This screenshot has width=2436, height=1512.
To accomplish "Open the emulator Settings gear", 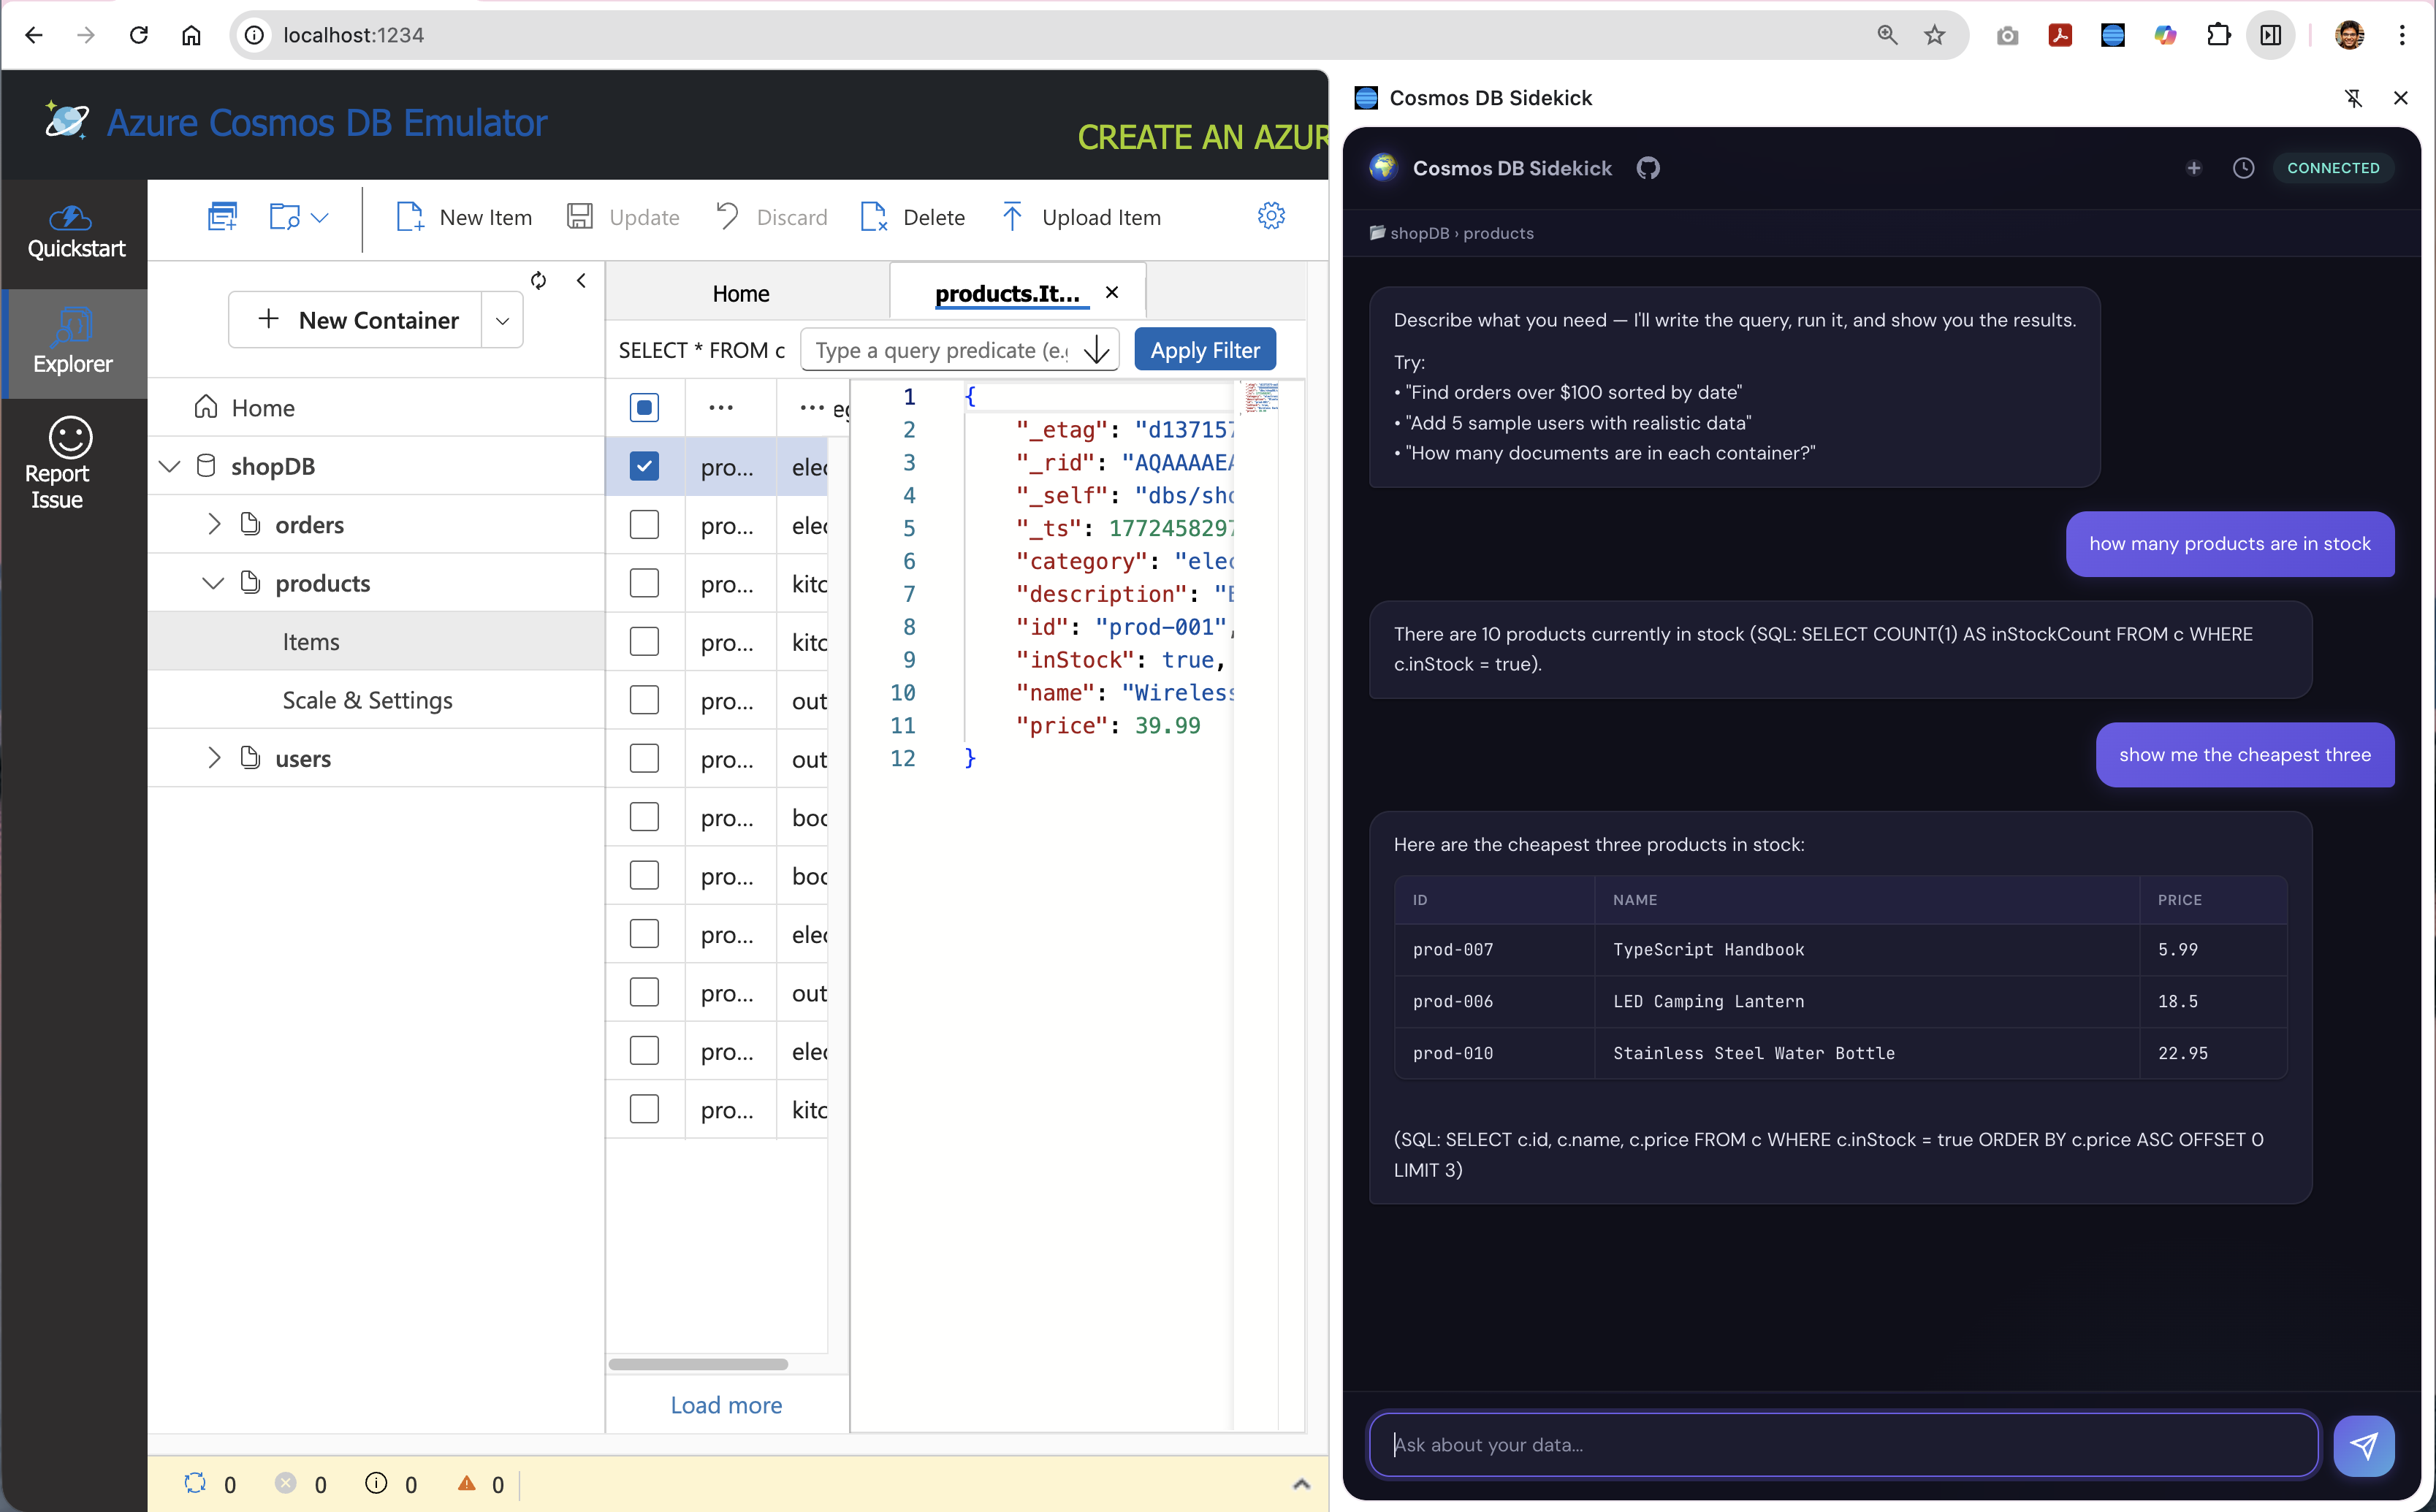I will click(x=1271, y=216).
